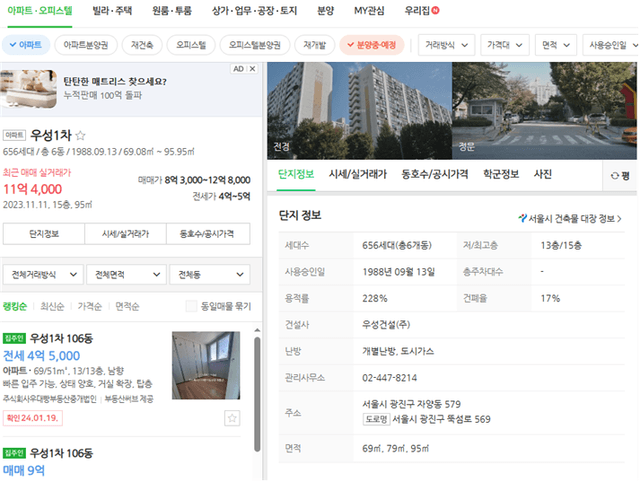This screenshot has width=640, height=482.
Task: Sort listings by 랭킹순
Action: point(15,306)
